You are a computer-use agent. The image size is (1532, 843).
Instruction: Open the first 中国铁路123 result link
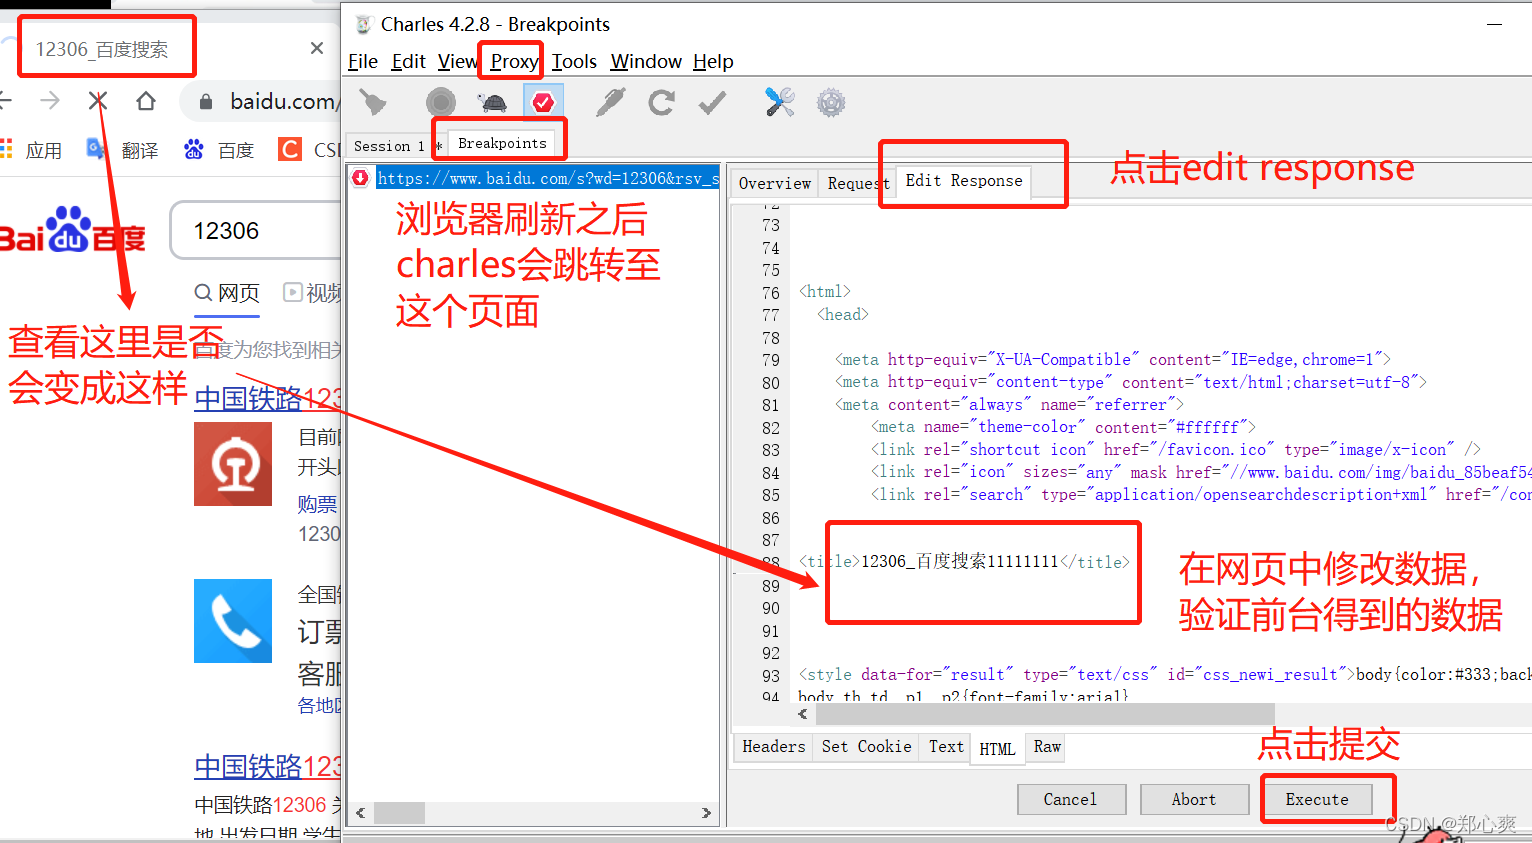268,398
